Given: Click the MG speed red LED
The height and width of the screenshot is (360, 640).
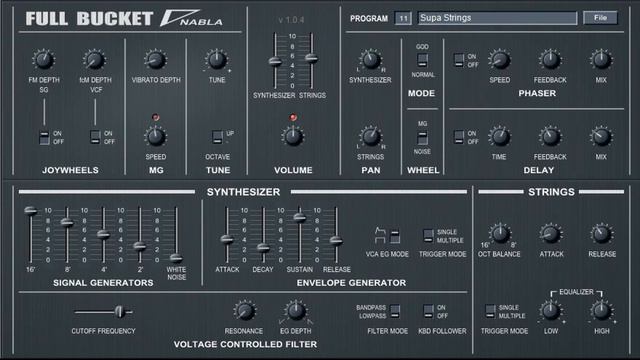Looking at the screenshot, I should pos(156,118).
